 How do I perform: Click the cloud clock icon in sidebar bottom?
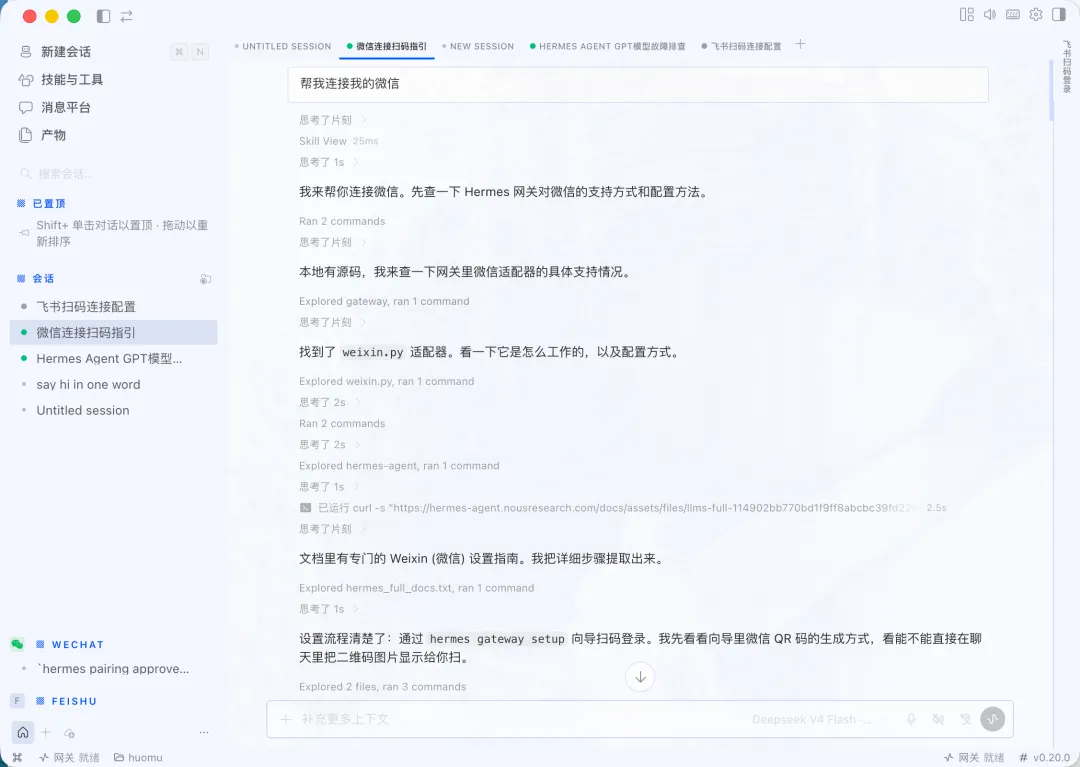coord(69,733)
